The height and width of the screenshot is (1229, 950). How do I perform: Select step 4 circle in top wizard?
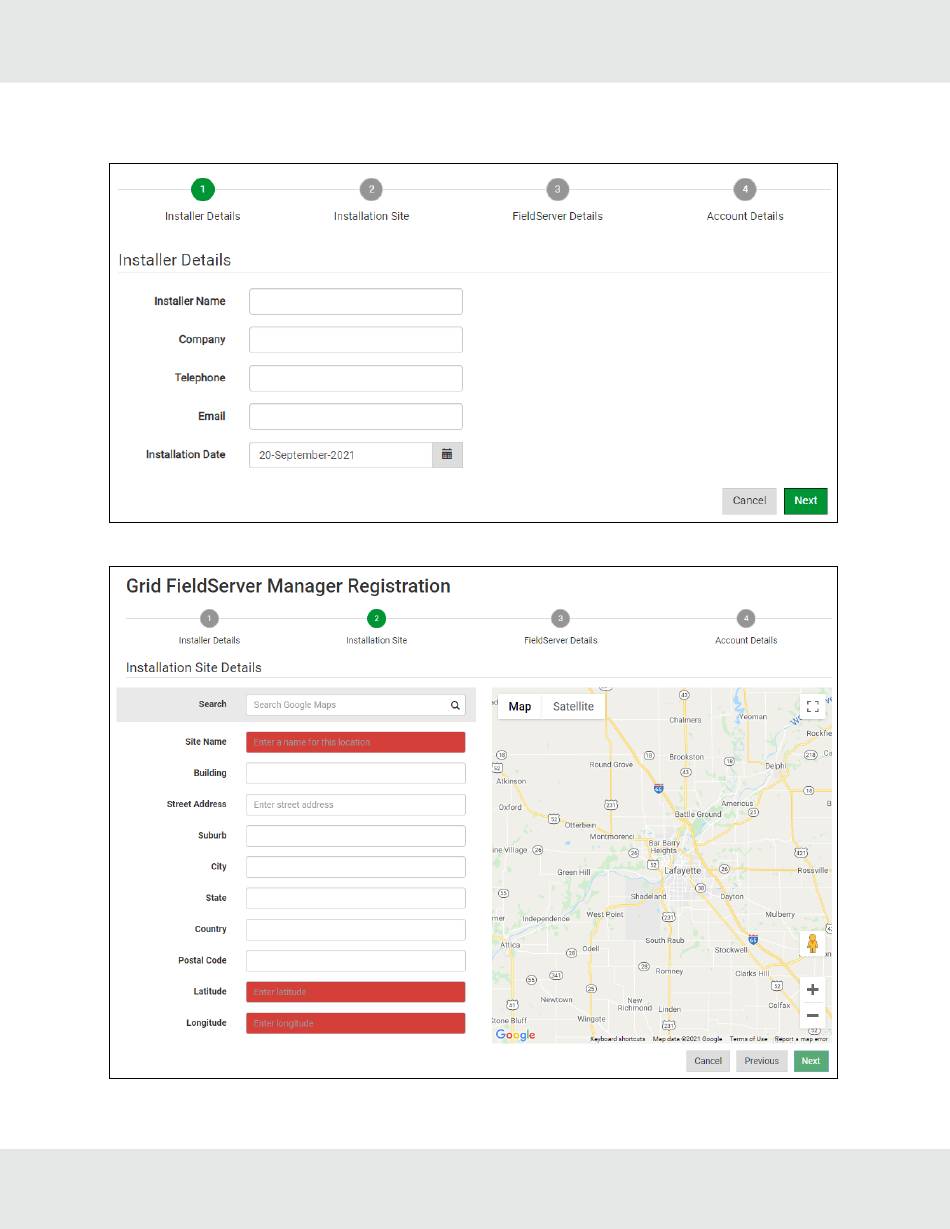tap(744, 189)
